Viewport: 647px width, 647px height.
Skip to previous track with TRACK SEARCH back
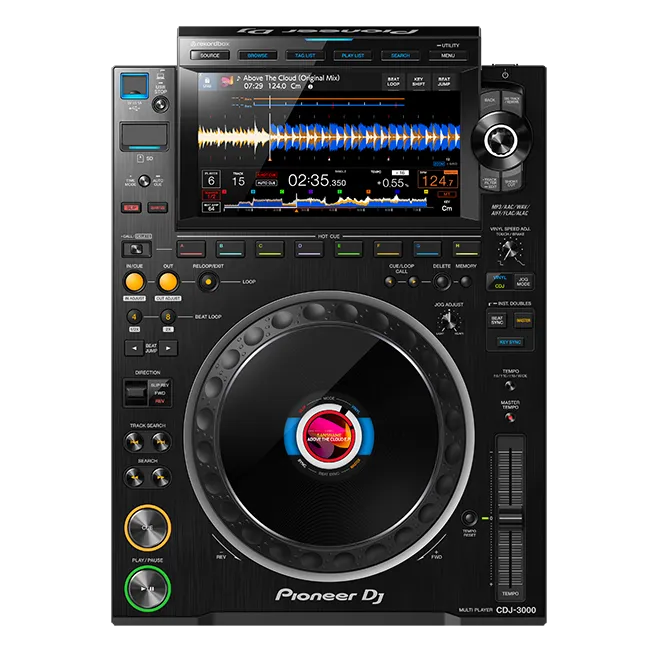(135, 442)
